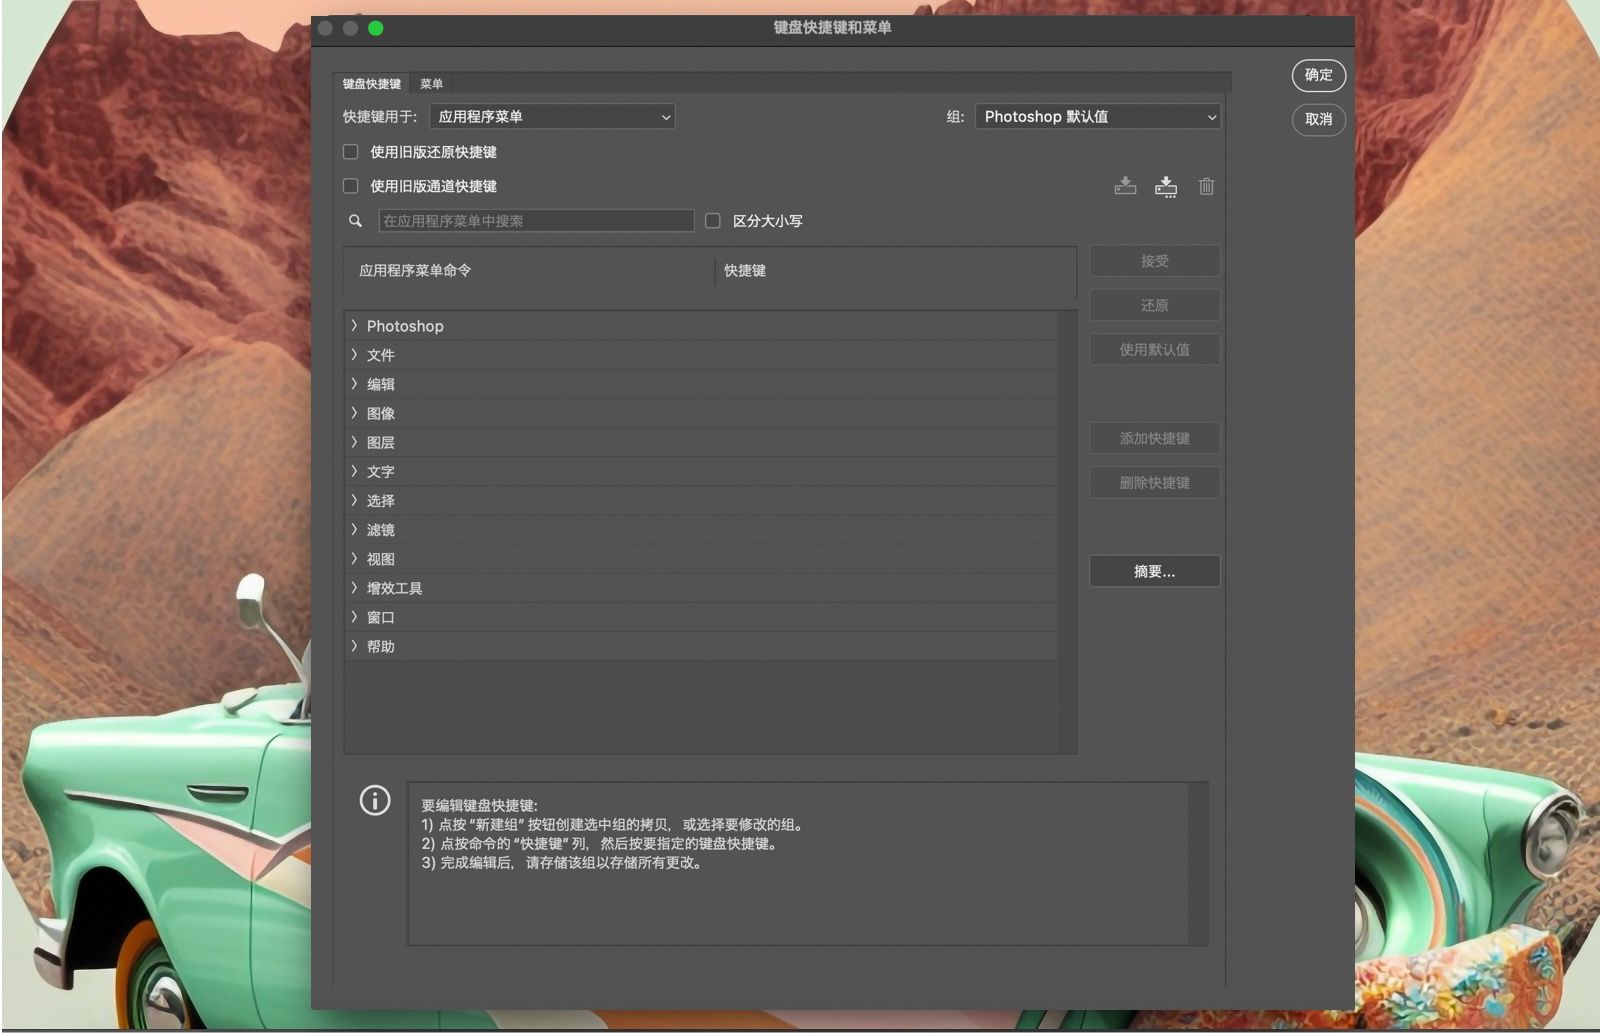Expand the 滤镜 menu commands
Viewport: 1600px width, 1033px height.
[x=354, y=529]
